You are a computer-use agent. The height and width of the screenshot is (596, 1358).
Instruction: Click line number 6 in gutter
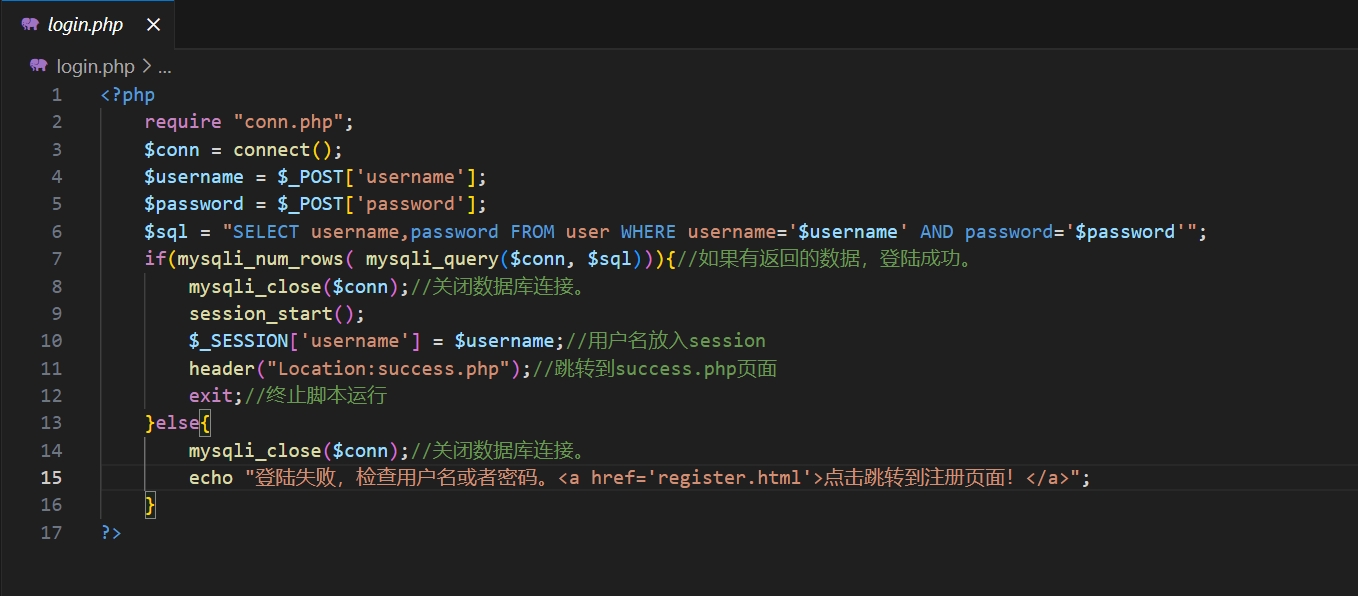click(57, 232)
